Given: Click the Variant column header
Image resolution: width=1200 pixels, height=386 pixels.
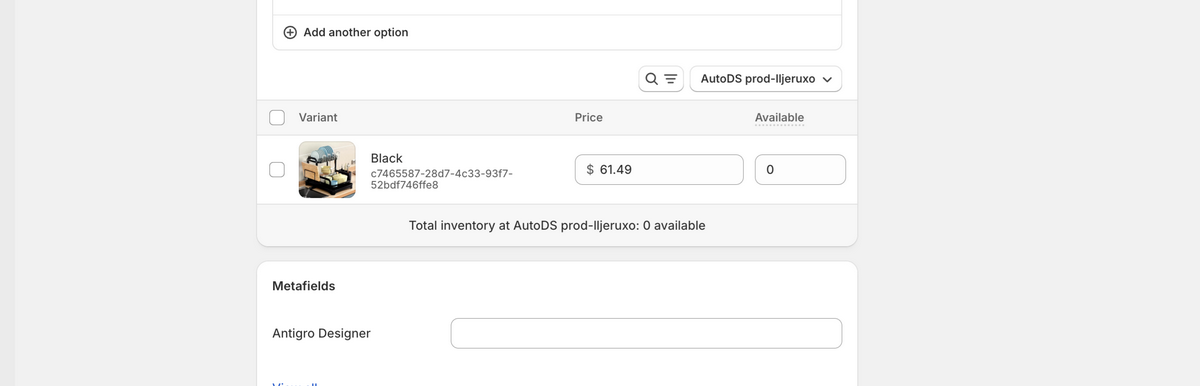Looking at the screenshot, I should pyautogui.click(x=318, y=117).
